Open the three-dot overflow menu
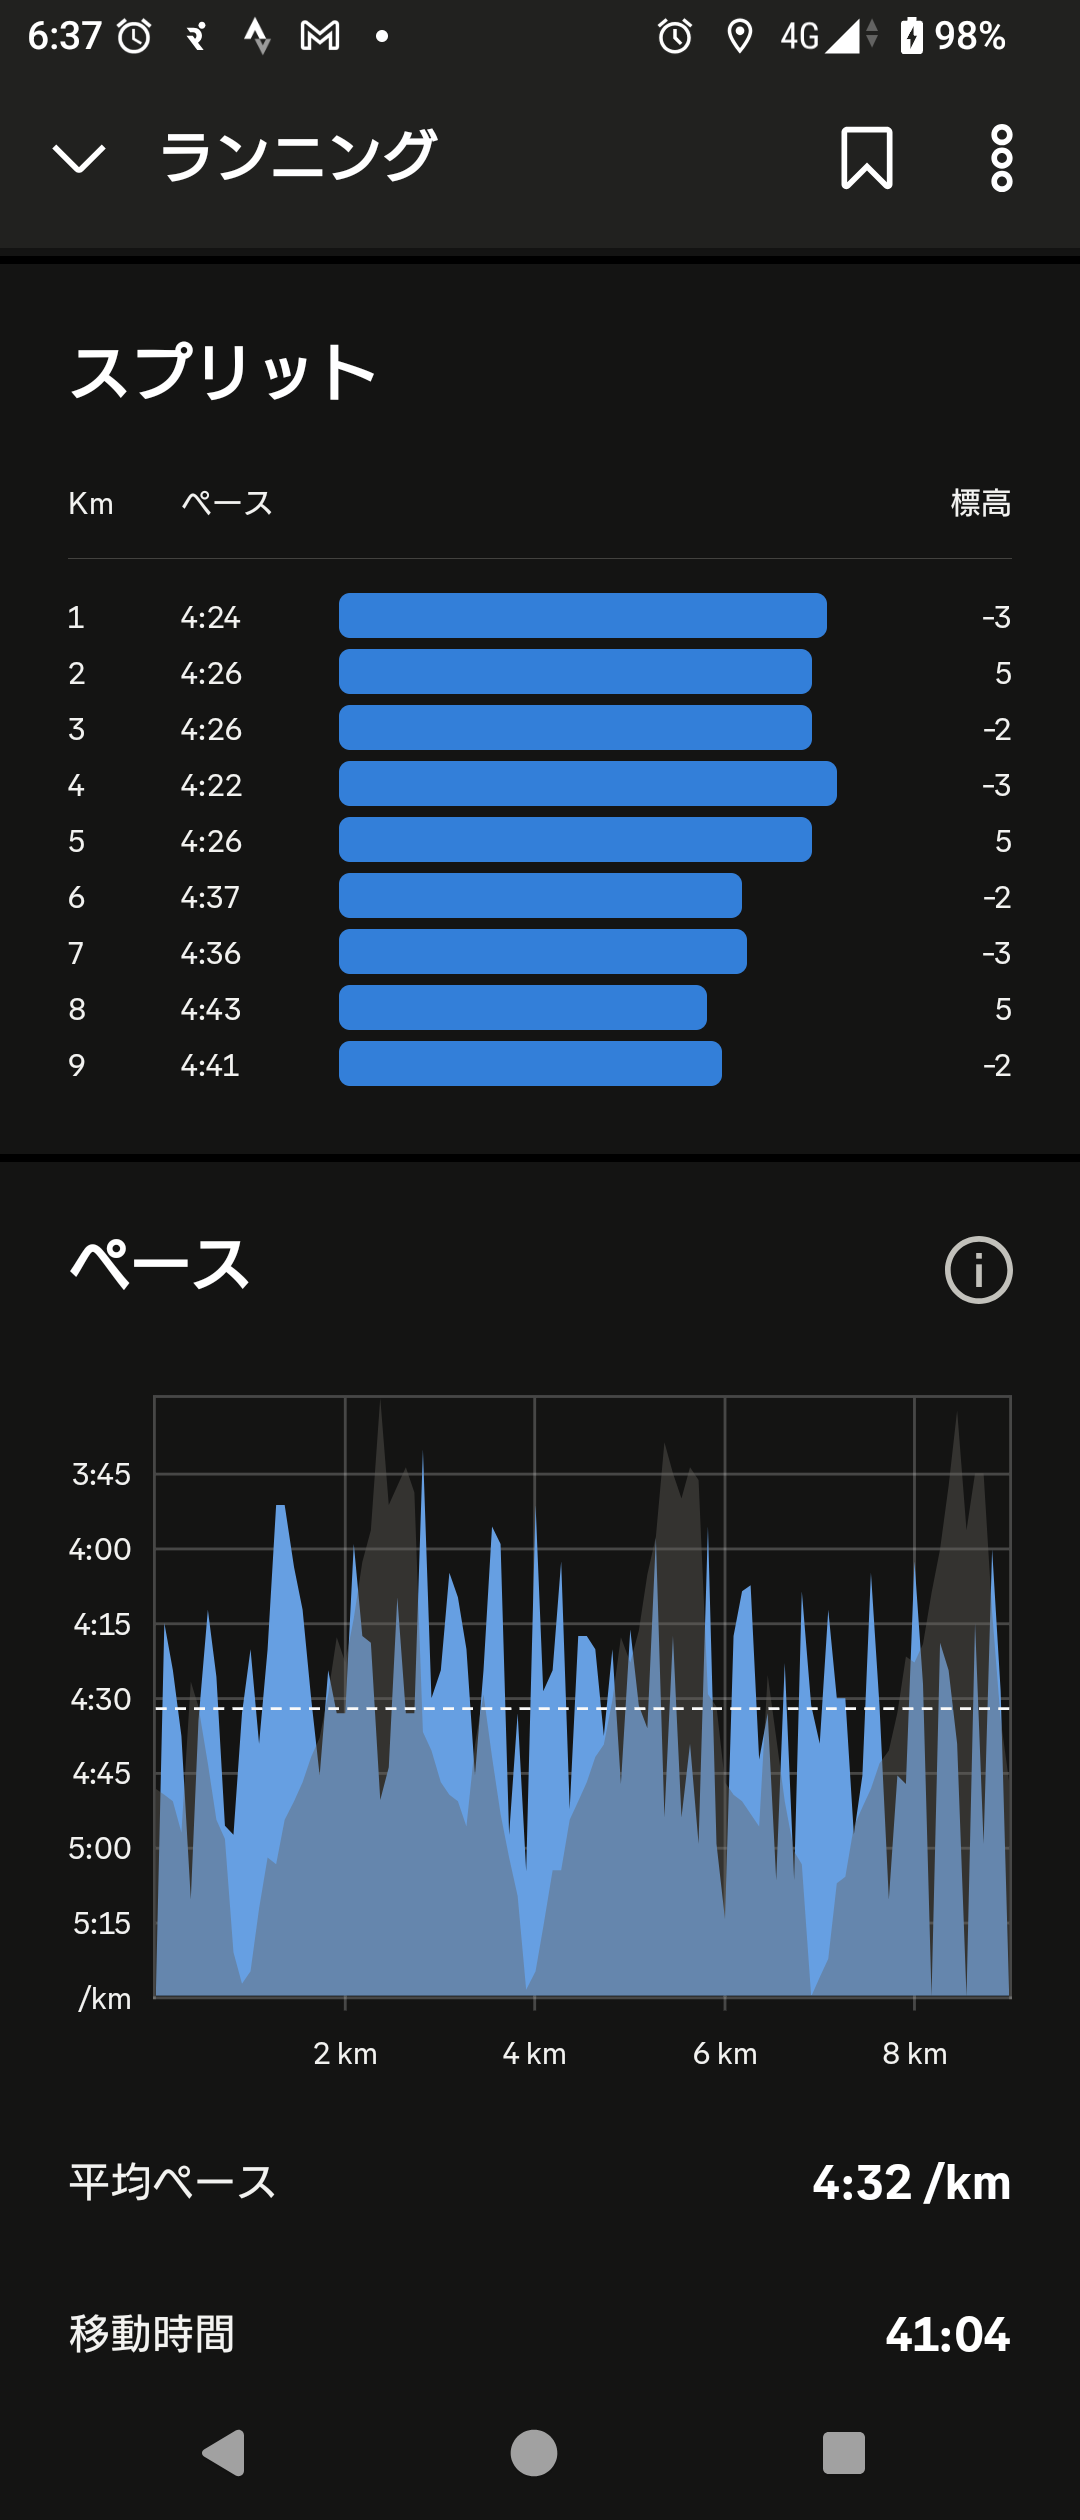The height and width of the screenshot is (2520, 1080). 1001,158
